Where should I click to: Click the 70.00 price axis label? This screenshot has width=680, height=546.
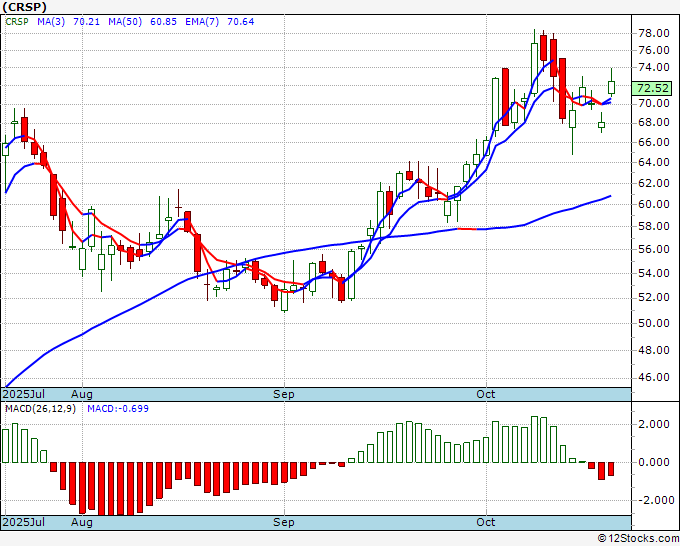[x=654, y=103]
